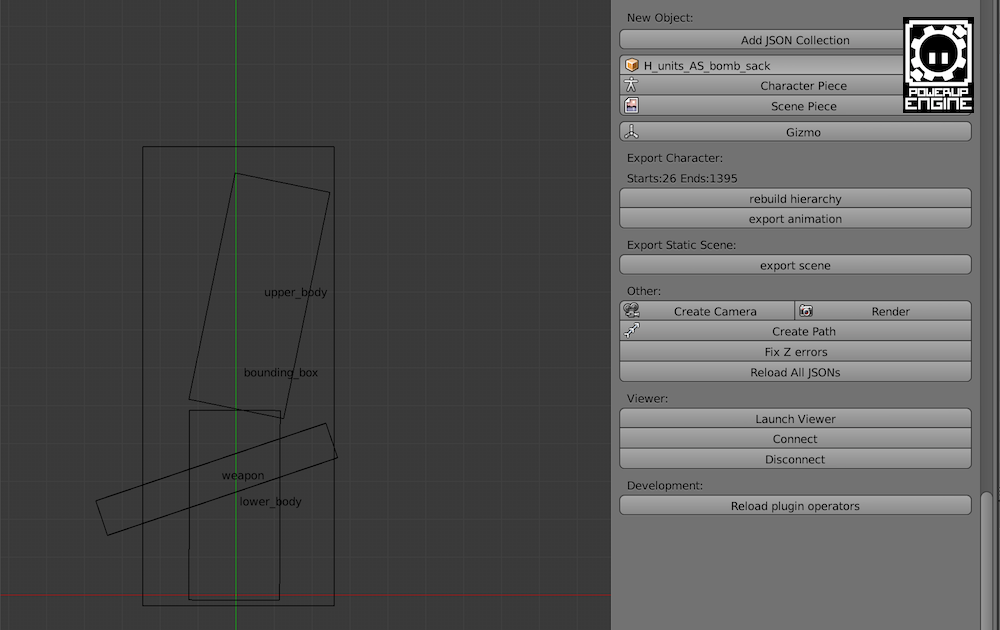Click the render camera icon beside Render
Viewport: 1000px width, 630px height.
(806, 311)
